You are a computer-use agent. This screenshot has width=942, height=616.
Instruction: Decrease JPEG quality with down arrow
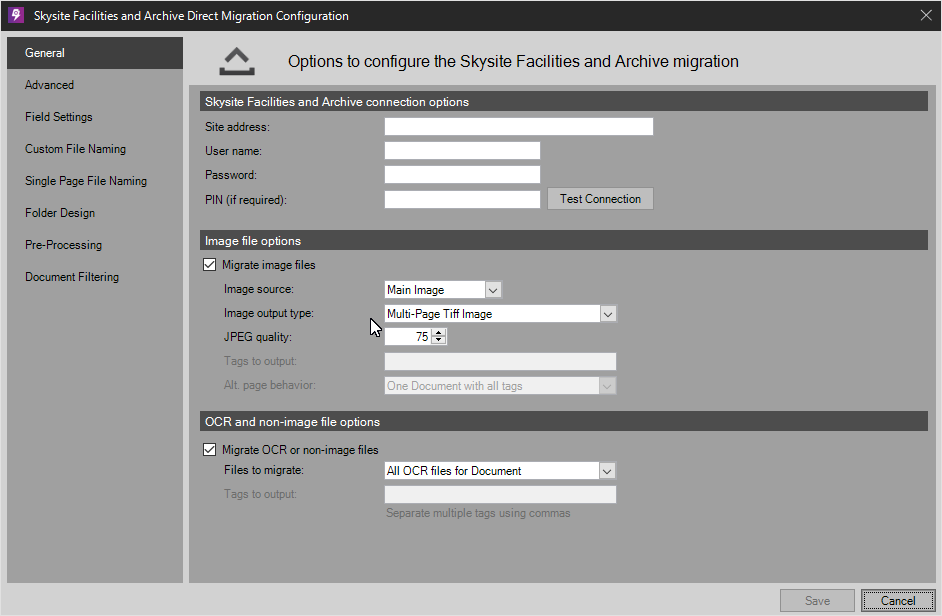439,341
